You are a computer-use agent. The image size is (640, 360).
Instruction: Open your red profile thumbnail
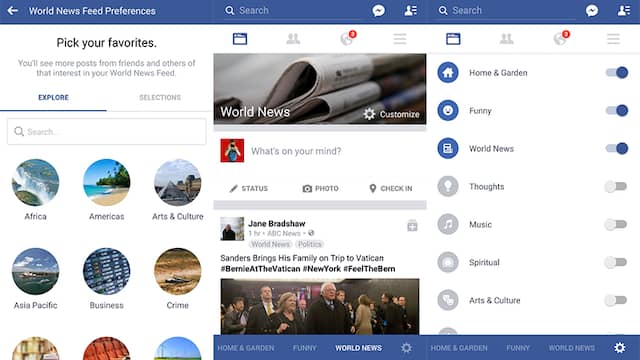coord(232,151)
